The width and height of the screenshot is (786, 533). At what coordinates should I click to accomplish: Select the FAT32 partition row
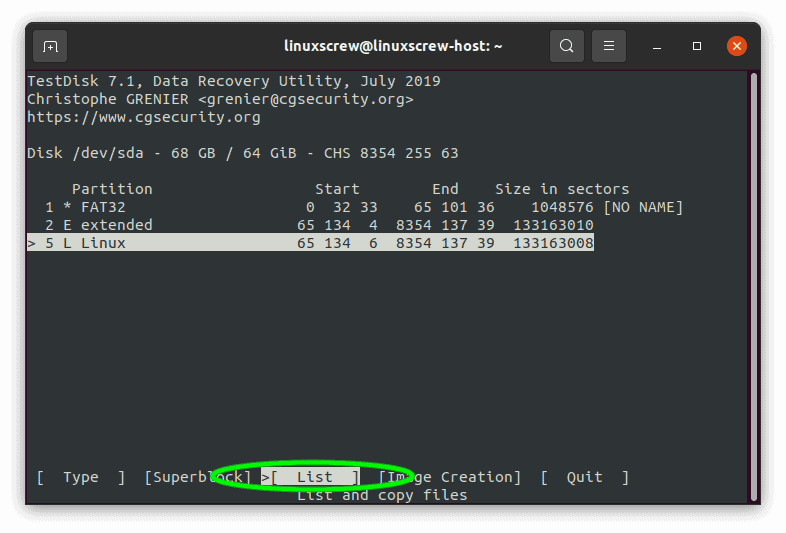pos(363,207)
